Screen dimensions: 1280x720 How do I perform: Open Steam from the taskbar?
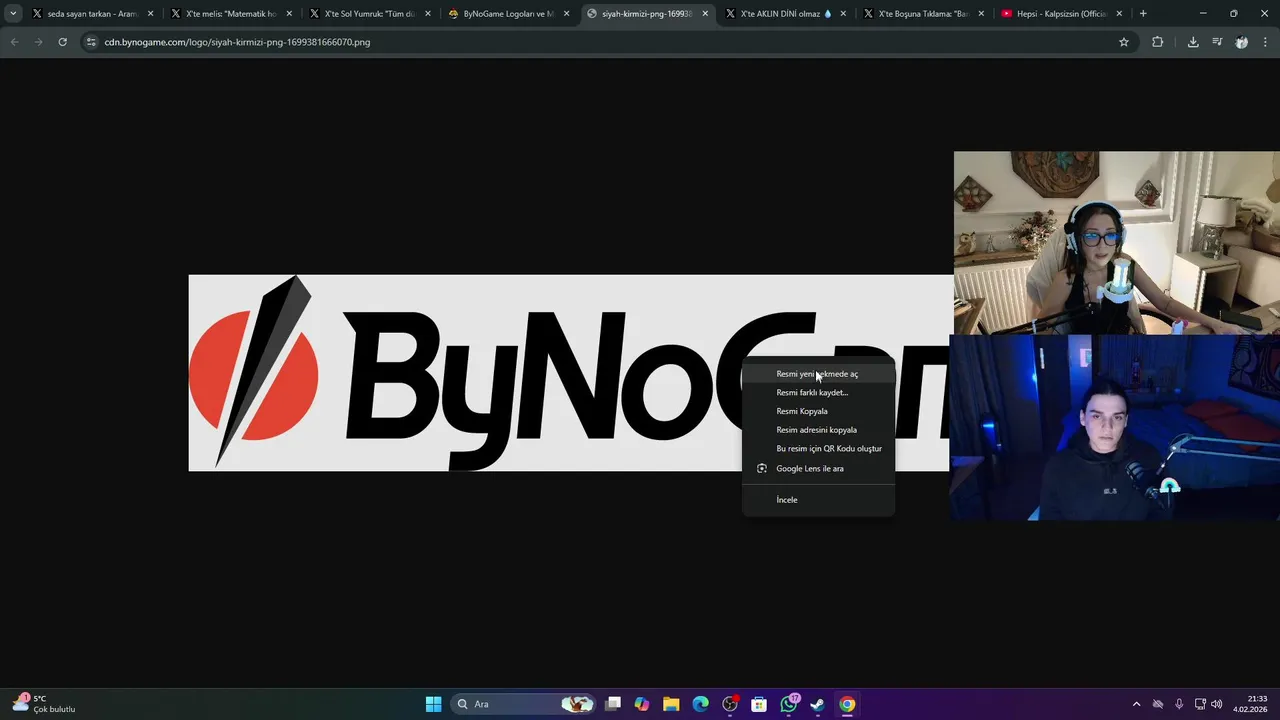pos(818,704)
